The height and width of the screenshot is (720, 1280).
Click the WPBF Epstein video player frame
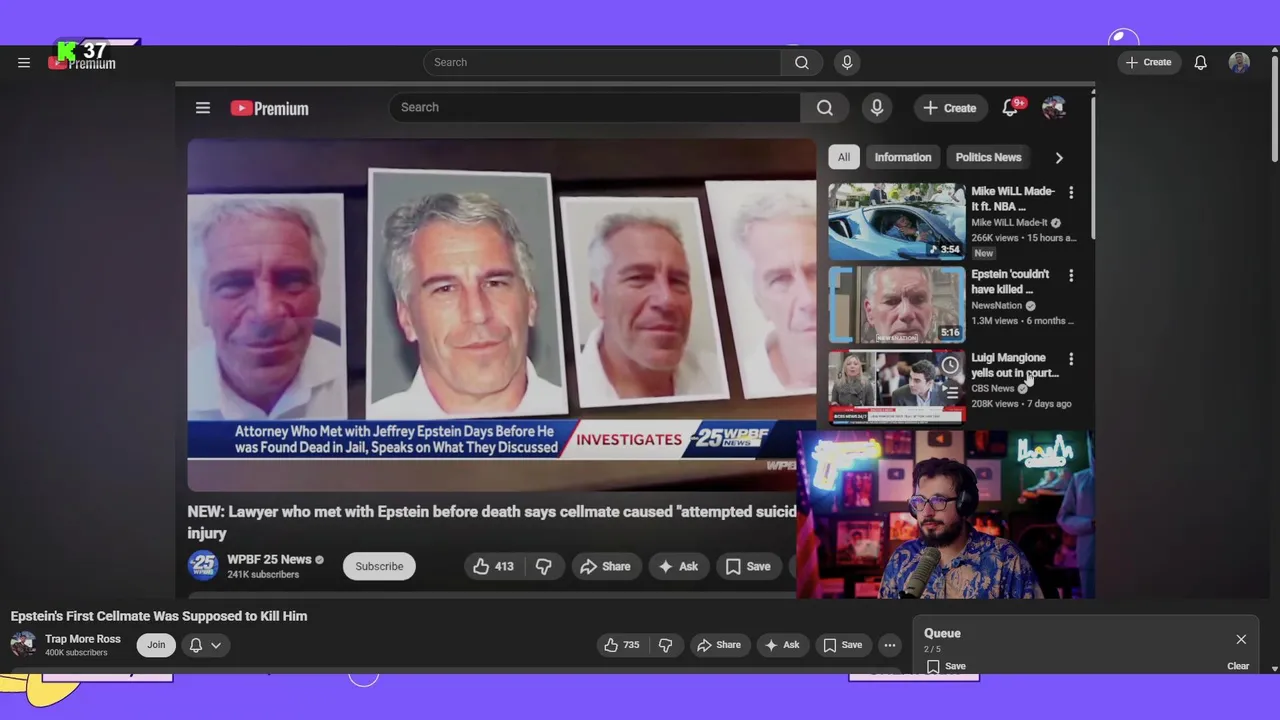coord(502,314)
